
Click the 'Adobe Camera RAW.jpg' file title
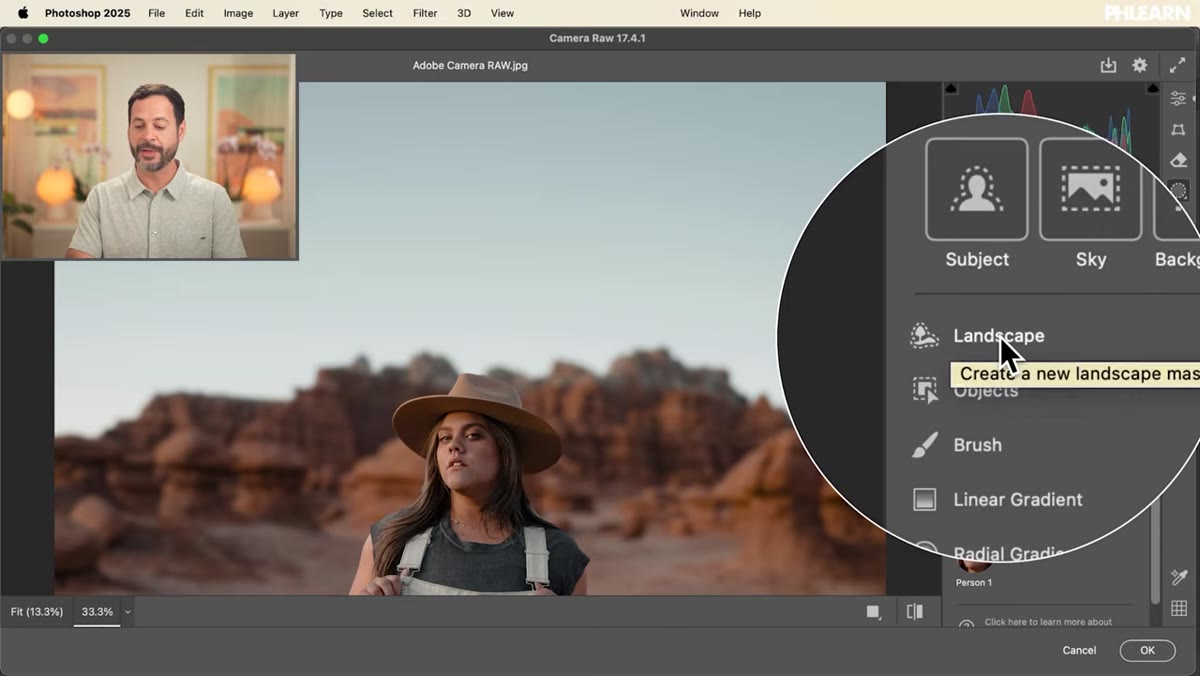pos(470,65)
